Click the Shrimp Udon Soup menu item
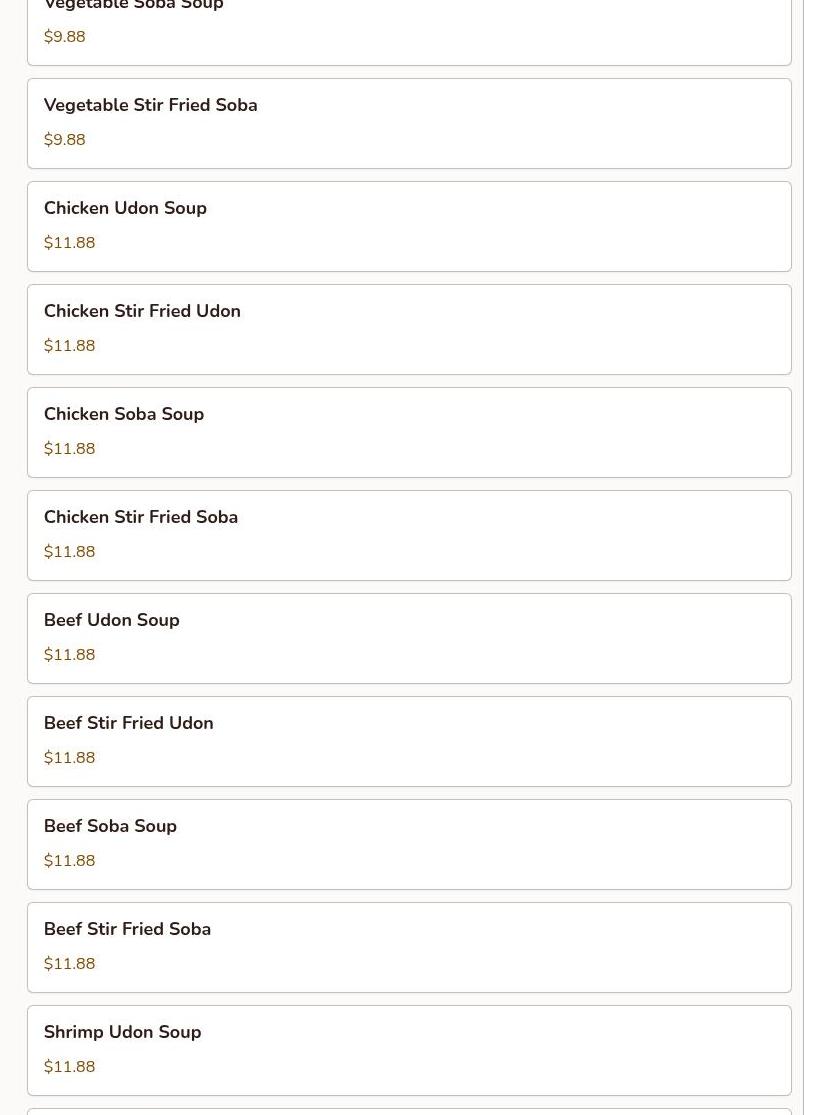The height and width of the screenshot is (1115, 824). 408,1050
